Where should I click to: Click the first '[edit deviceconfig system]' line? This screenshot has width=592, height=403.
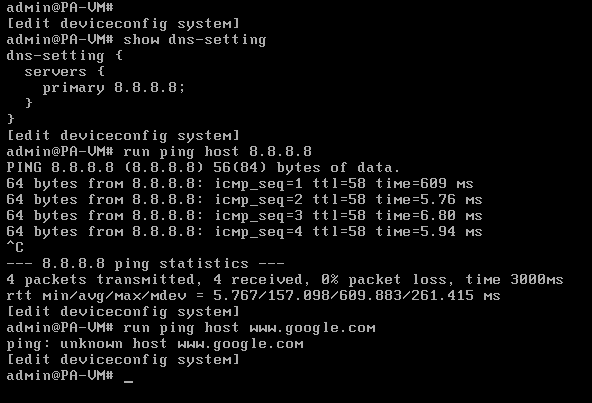[x=123, y=24]
